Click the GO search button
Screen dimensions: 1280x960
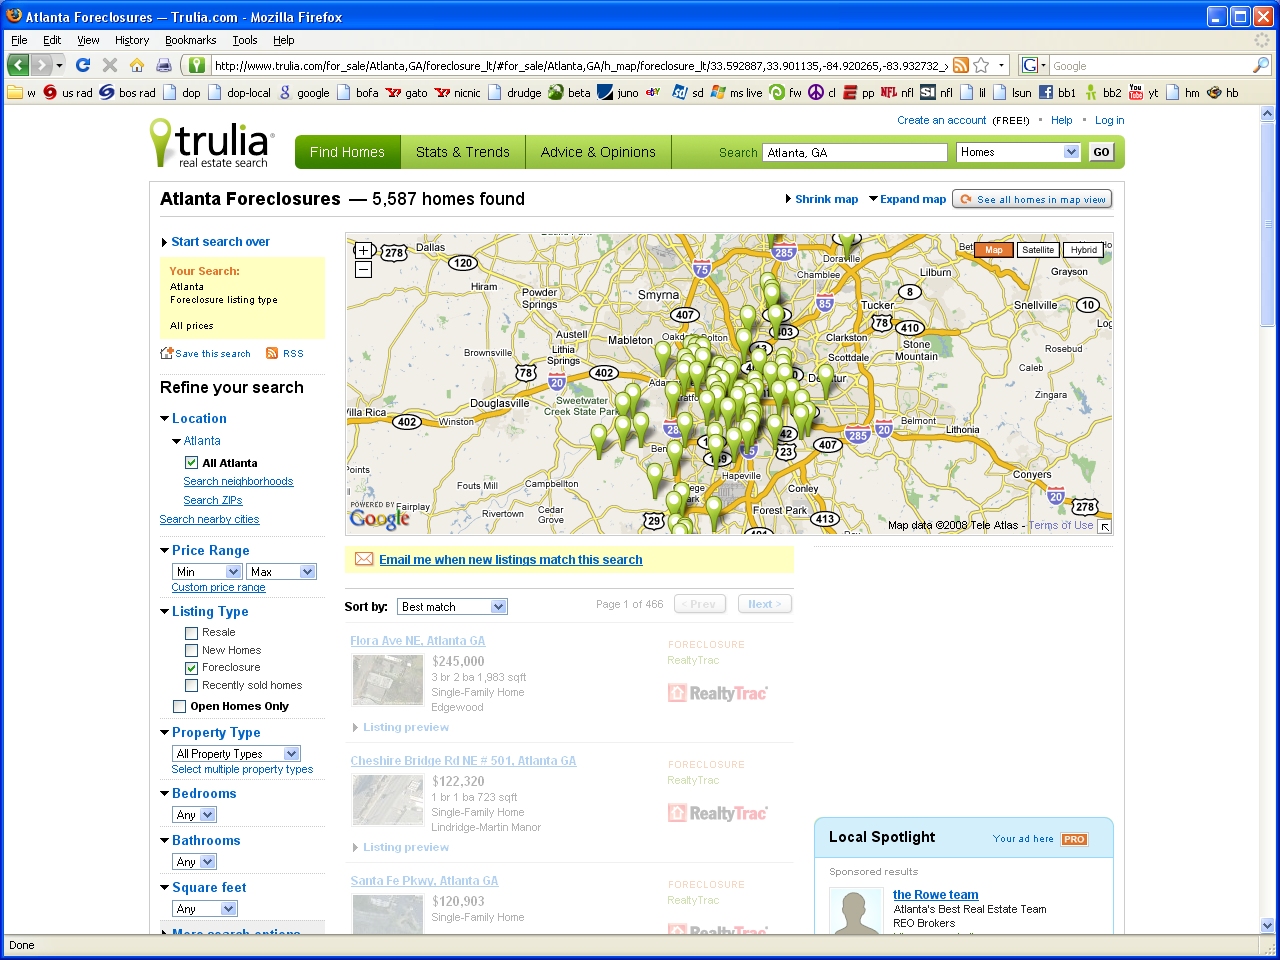click(1101, 152)
